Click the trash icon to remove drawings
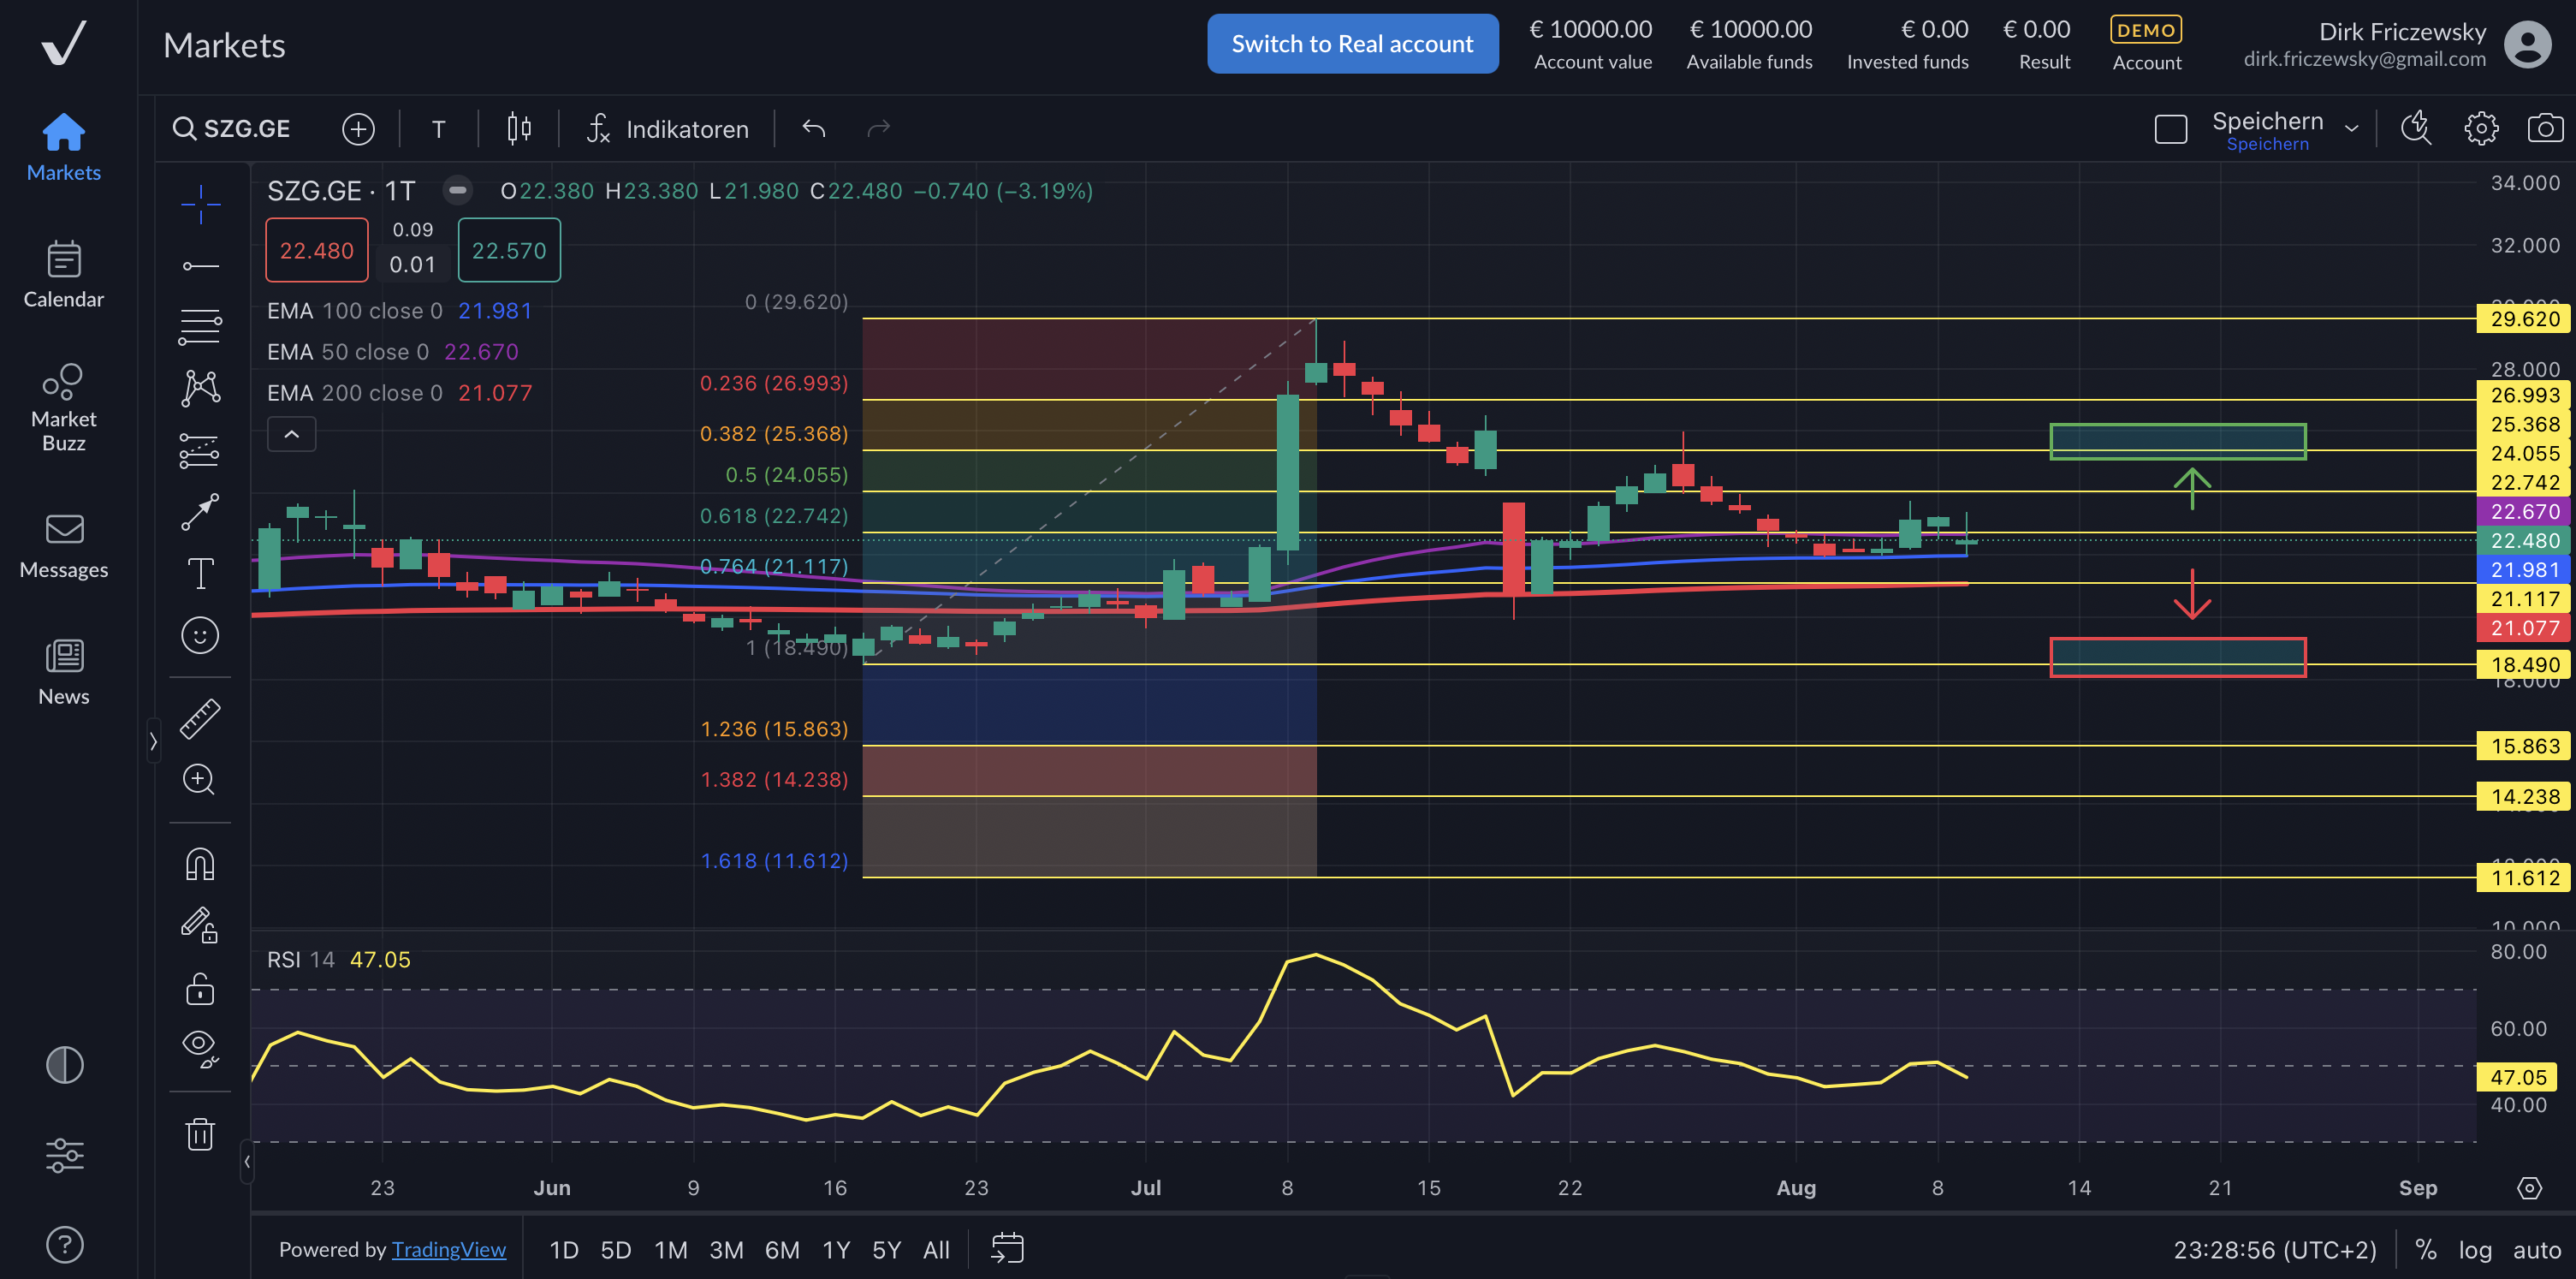Image resolution: width=2576 pixels, height=1279 pixels. tap(200, 1134)
